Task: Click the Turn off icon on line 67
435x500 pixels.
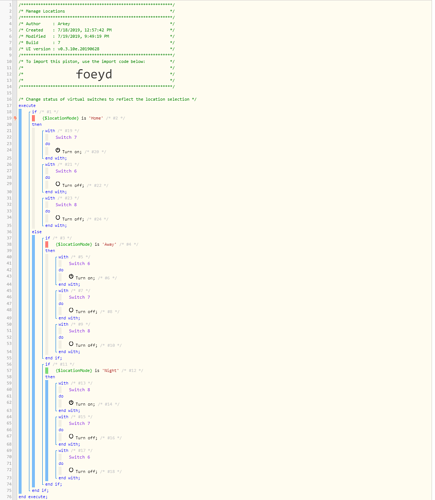Action: 71,437
